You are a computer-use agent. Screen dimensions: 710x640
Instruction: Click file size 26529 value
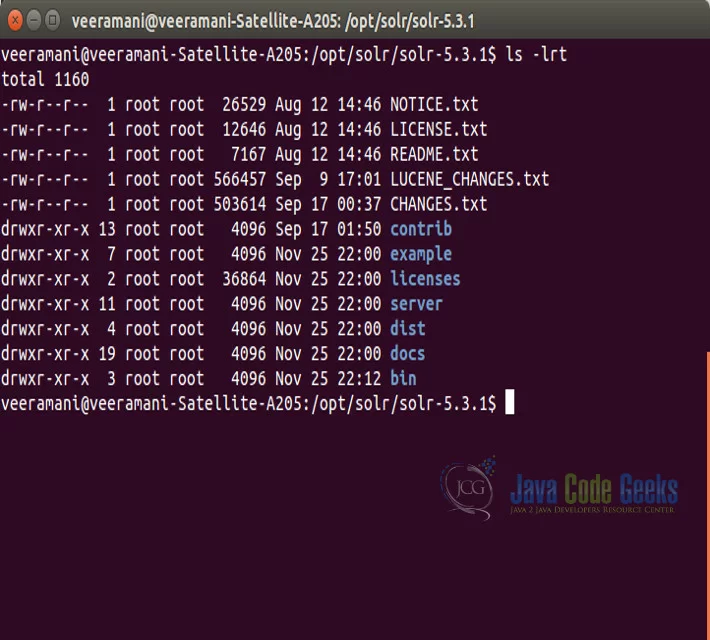(x=244, y=105)
